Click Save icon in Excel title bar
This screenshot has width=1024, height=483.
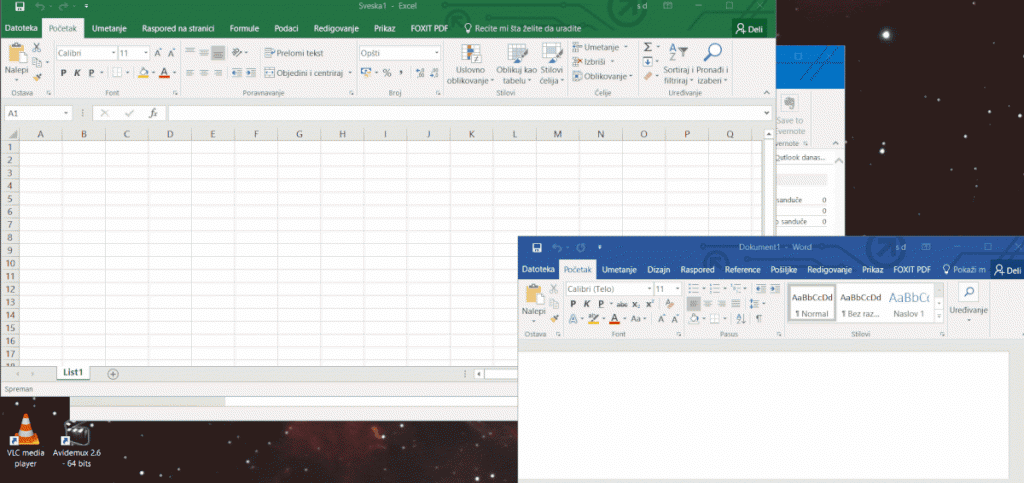[x=20, y=7]
